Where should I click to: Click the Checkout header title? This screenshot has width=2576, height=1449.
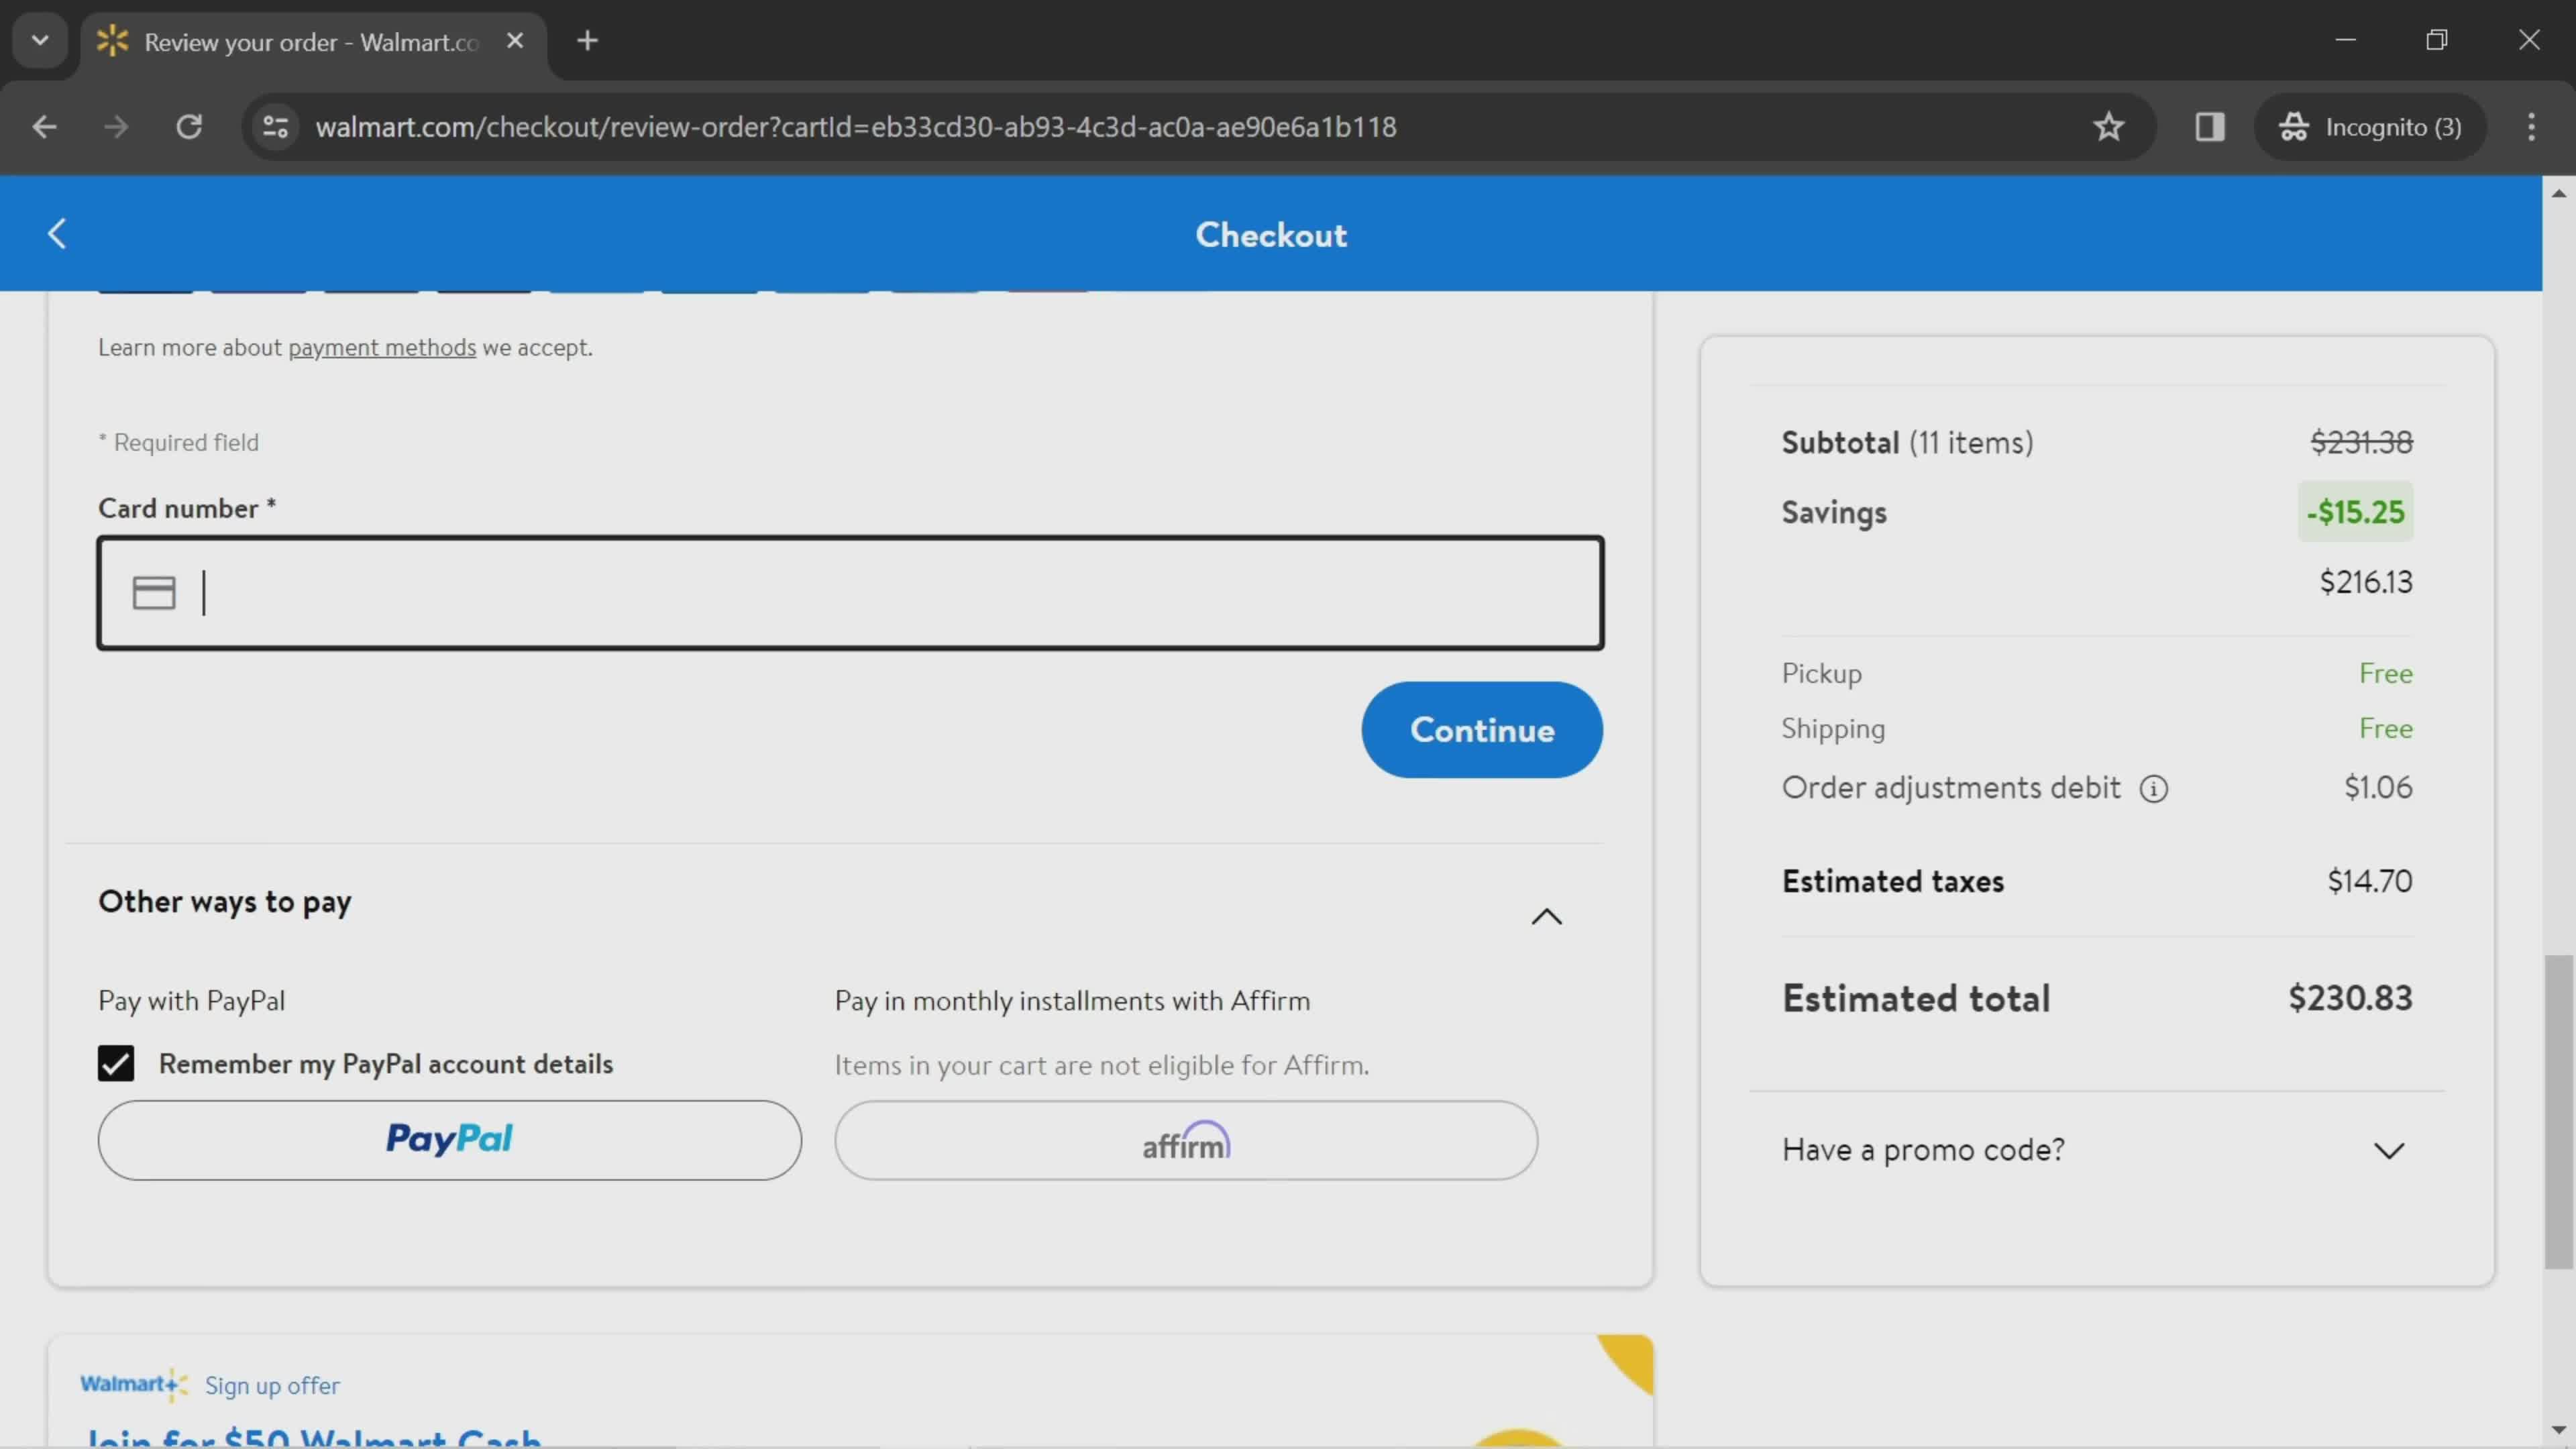(1271, 235)
